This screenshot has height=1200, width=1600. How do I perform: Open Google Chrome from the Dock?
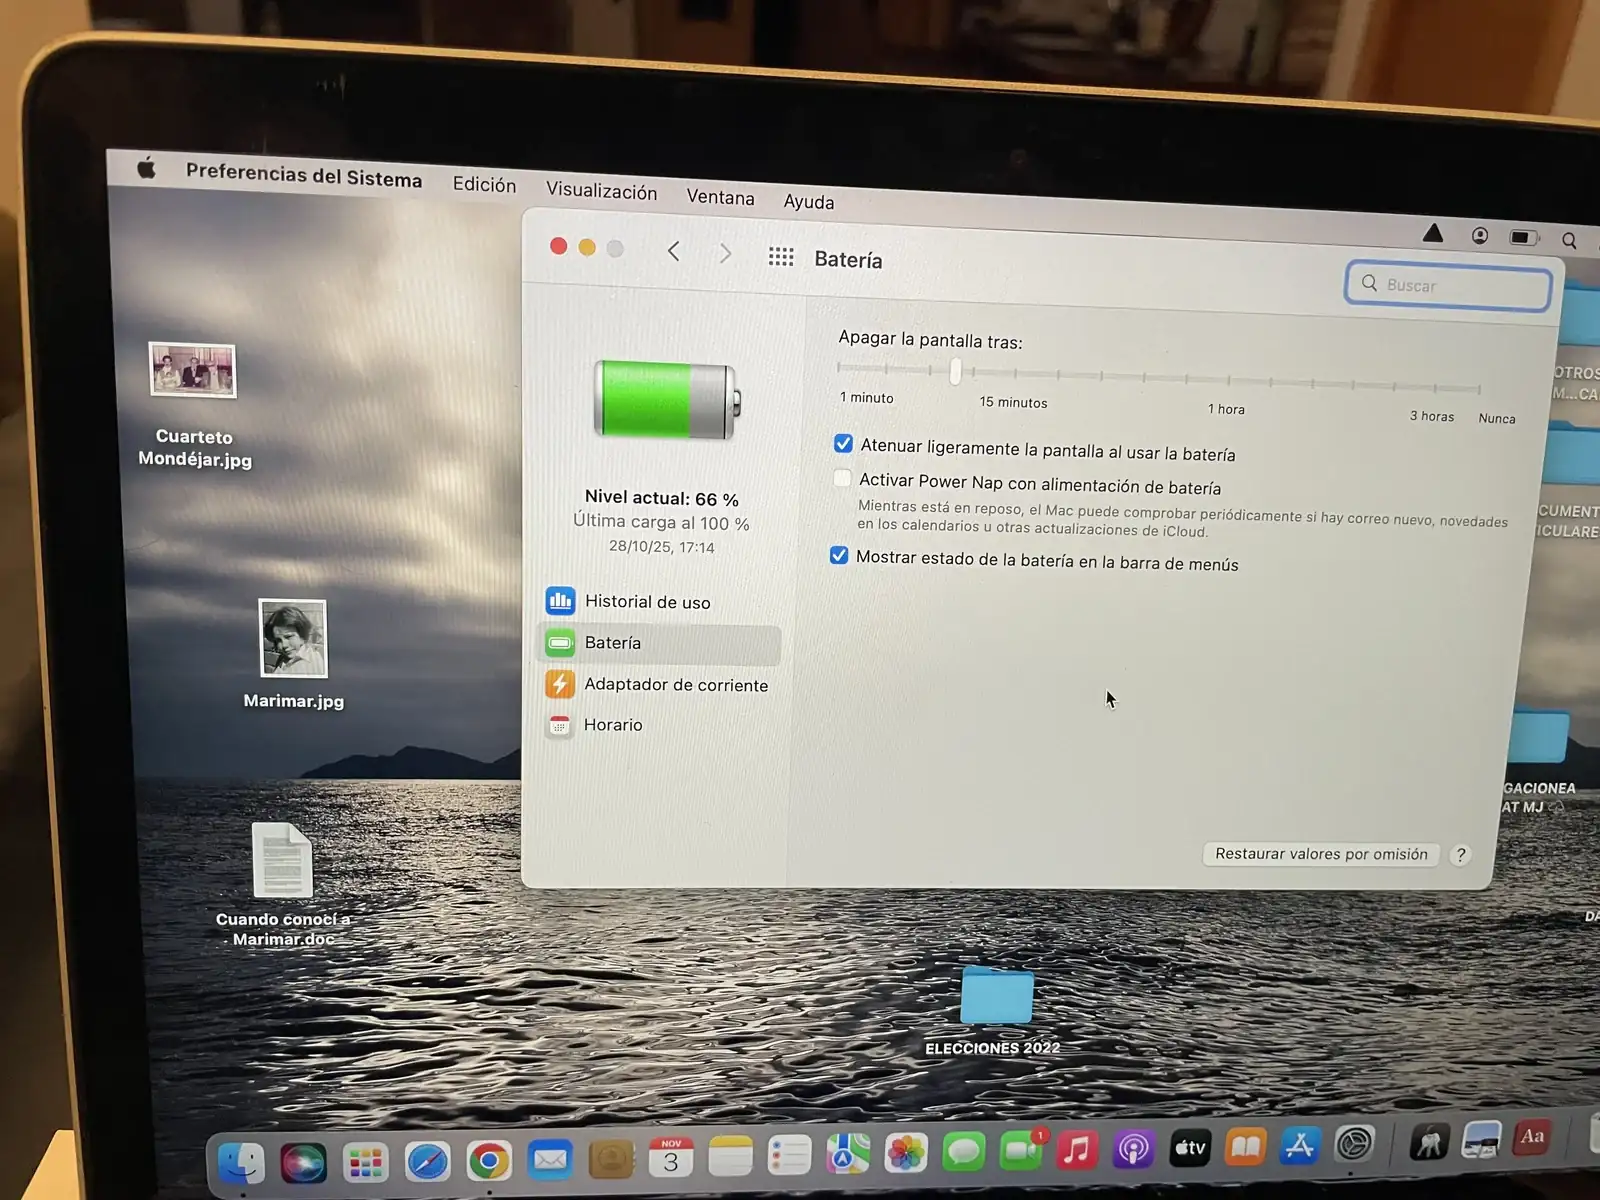click(x=488, y=1161)
